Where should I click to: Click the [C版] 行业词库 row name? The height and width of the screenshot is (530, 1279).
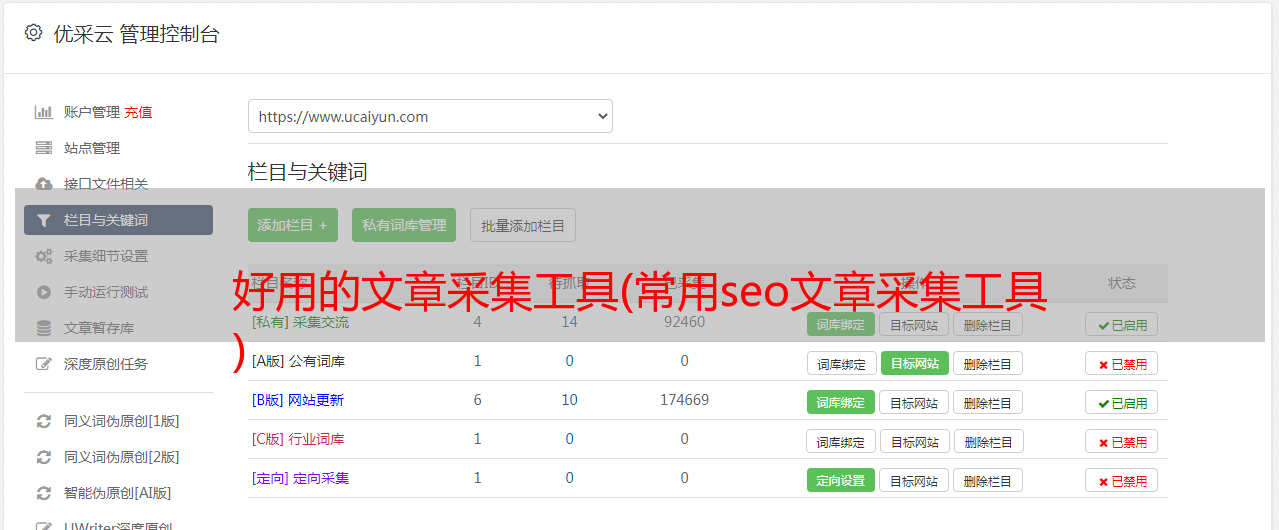(298, 439)
